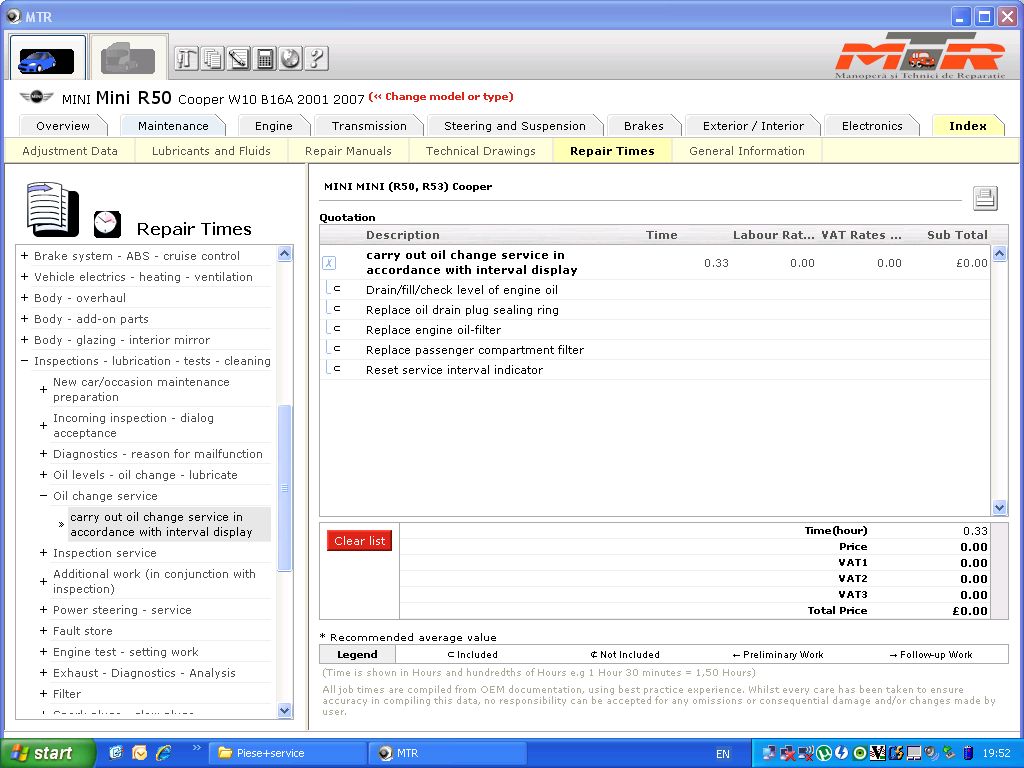Viewport: 1024px width, 768px height.
Task: Open the Windows Start menu
Action: (x=47, y=753)
